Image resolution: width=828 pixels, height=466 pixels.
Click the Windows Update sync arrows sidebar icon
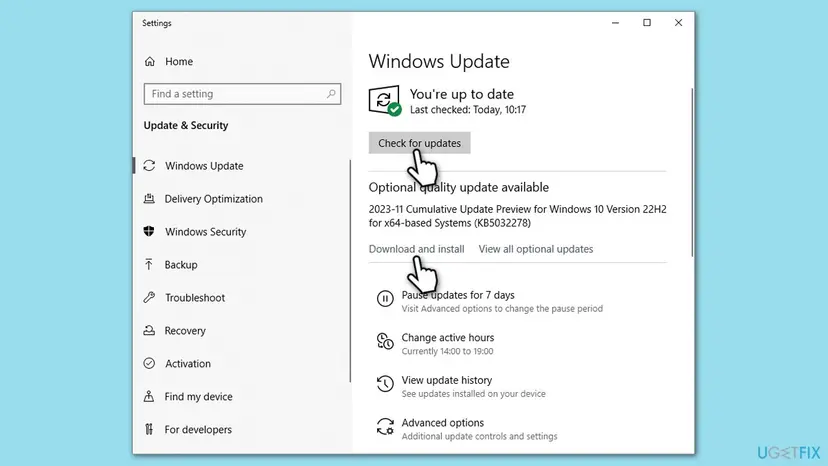pos(149,165)
